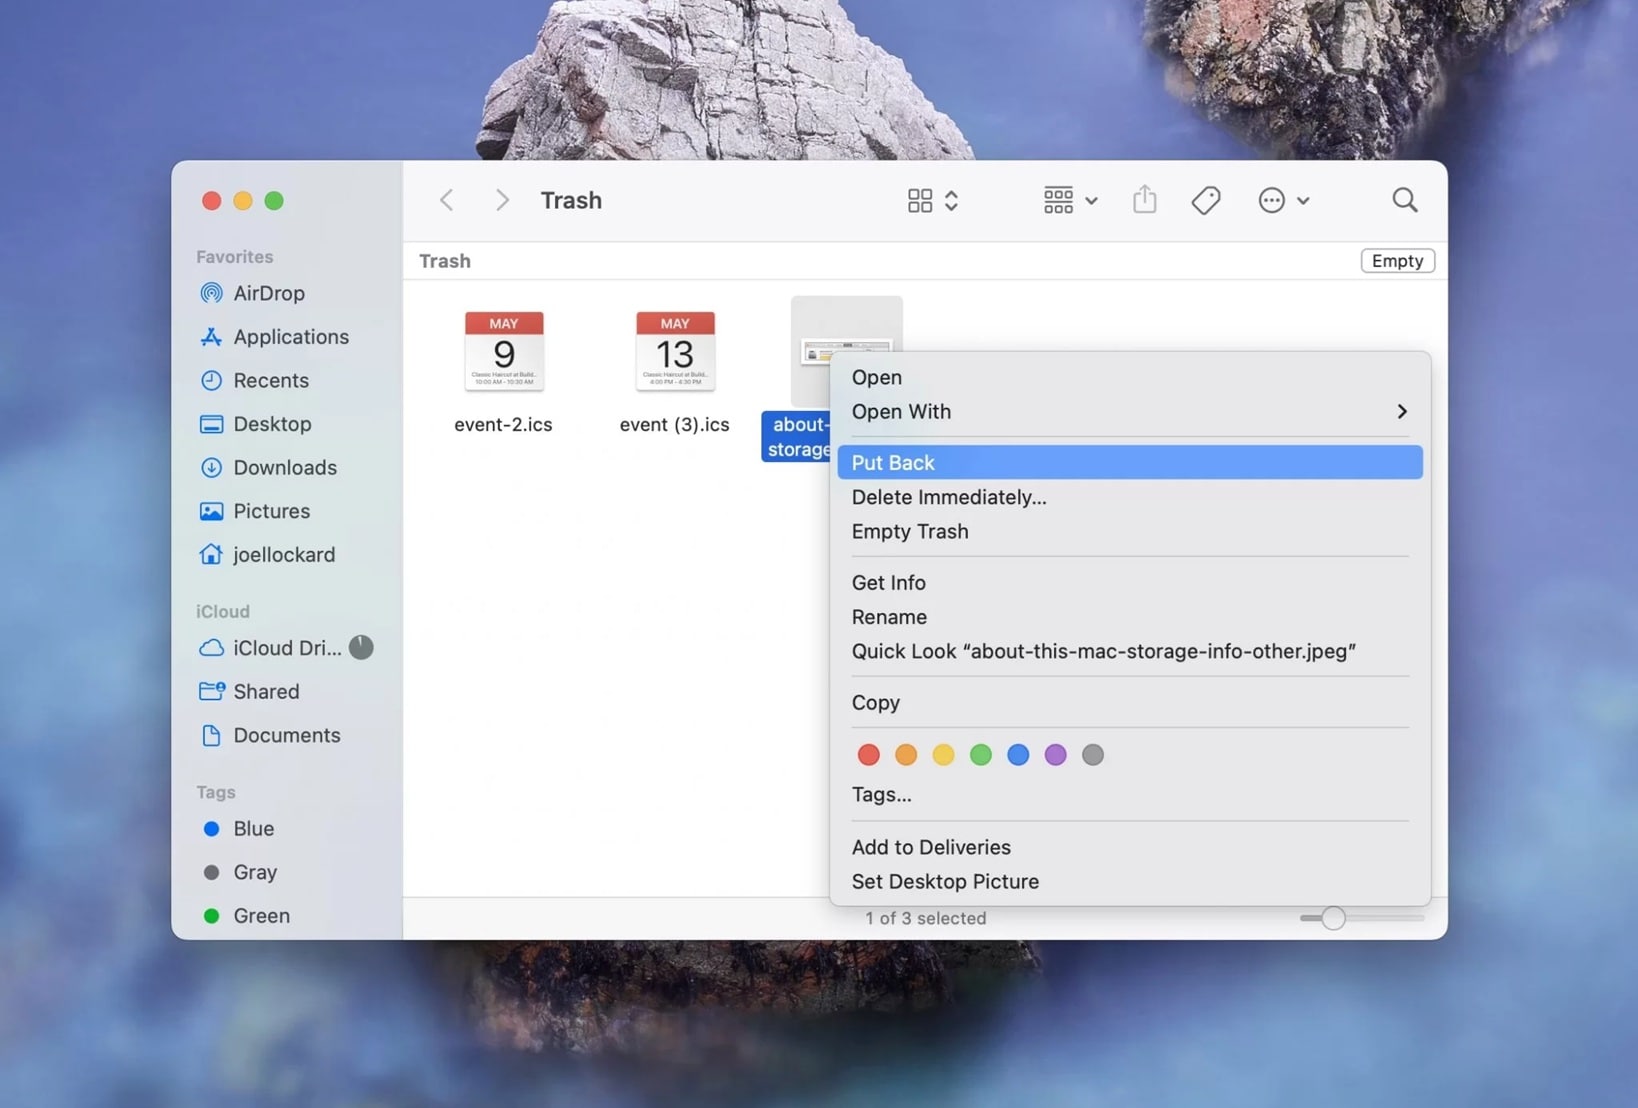1638x1108 pixels.
Task: Open Pictures in the sidebar
Action: pos(254,511)
